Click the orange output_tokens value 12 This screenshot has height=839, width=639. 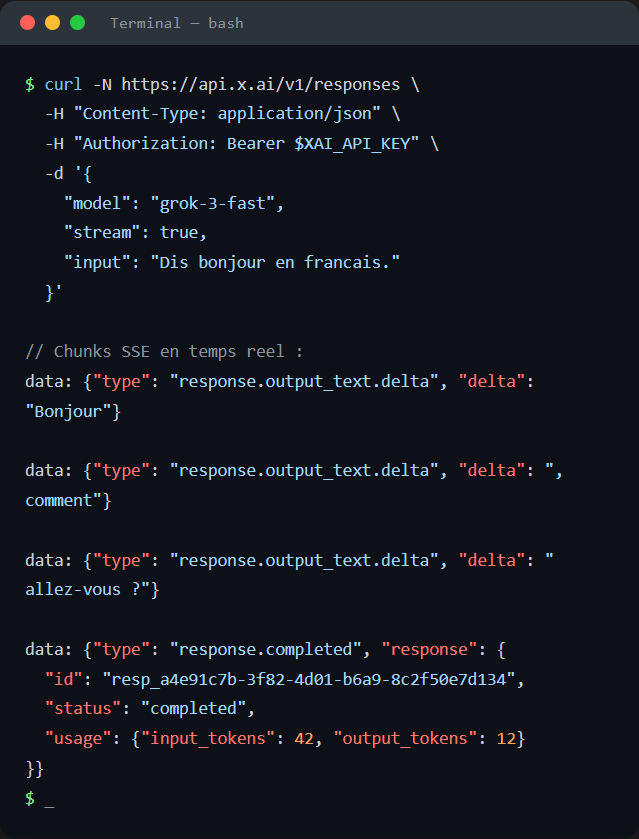506,739
